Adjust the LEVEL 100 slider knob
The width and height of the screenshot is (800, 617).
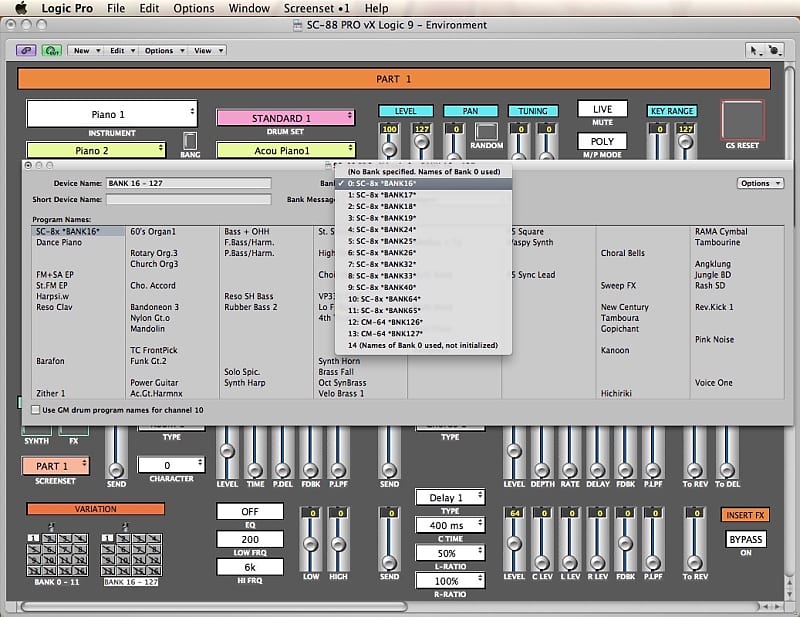point(389,150)
